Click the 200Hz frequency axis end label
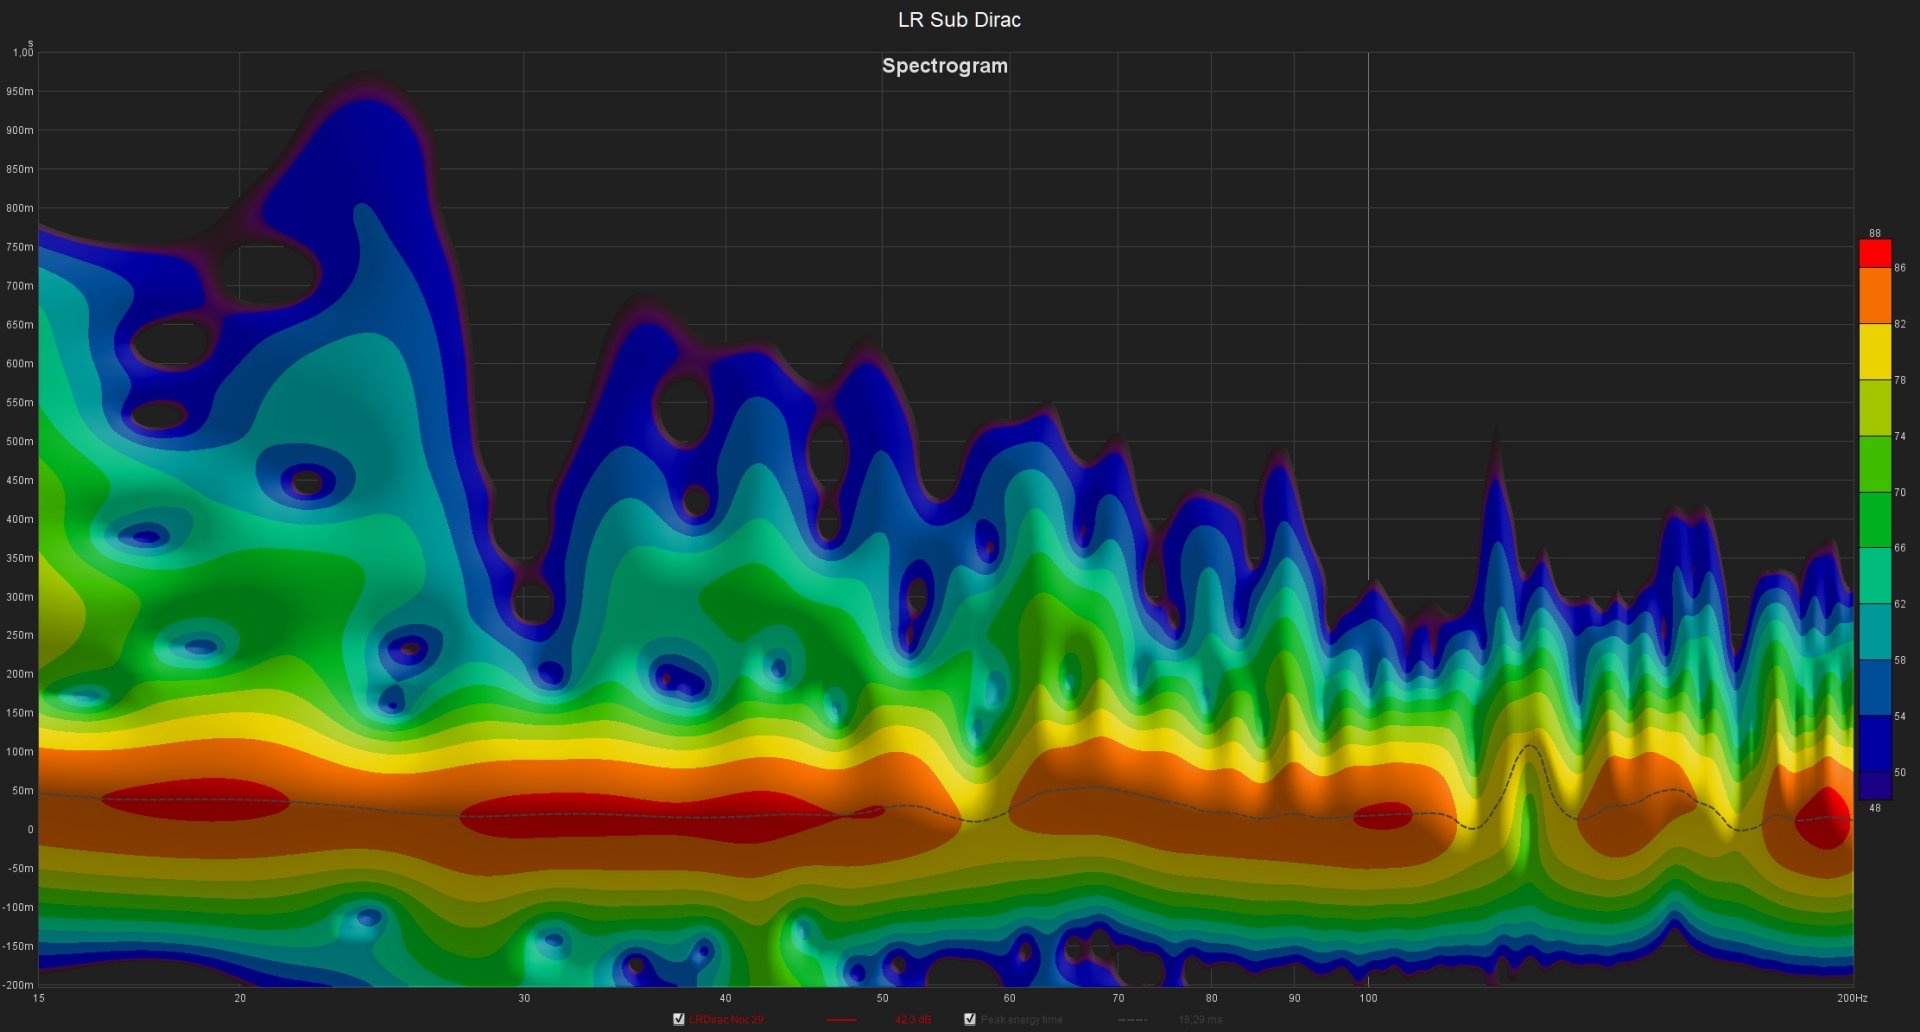 pos(1851,998)
